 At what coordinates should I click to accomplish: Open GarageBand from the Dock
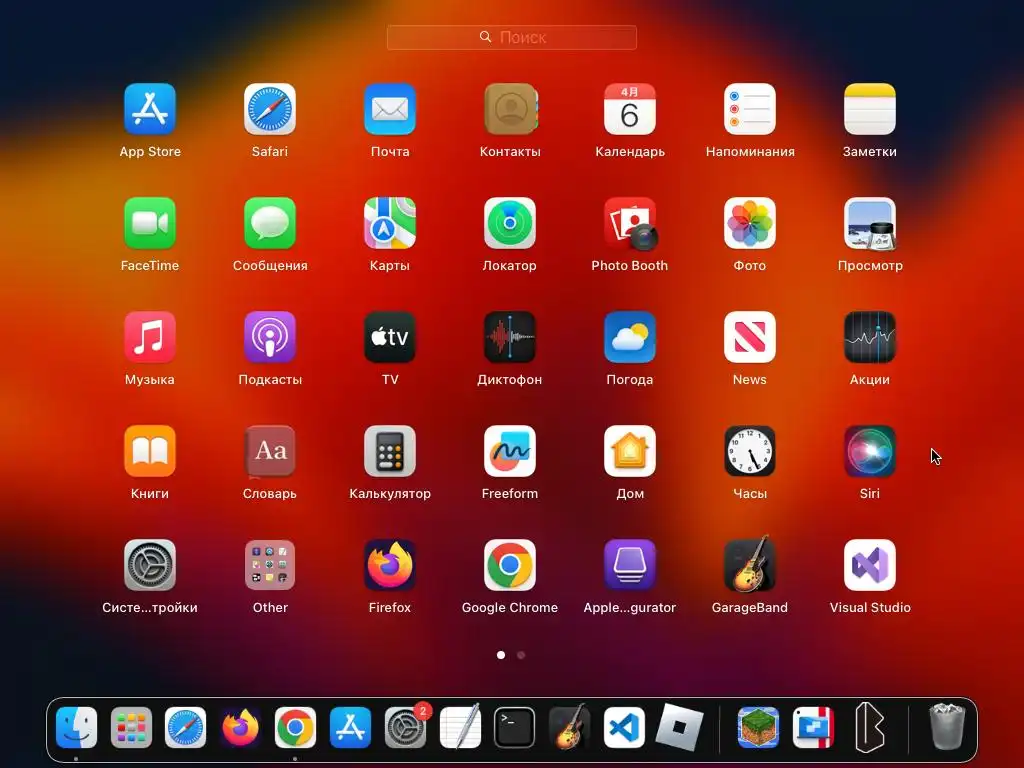[569, 726]
